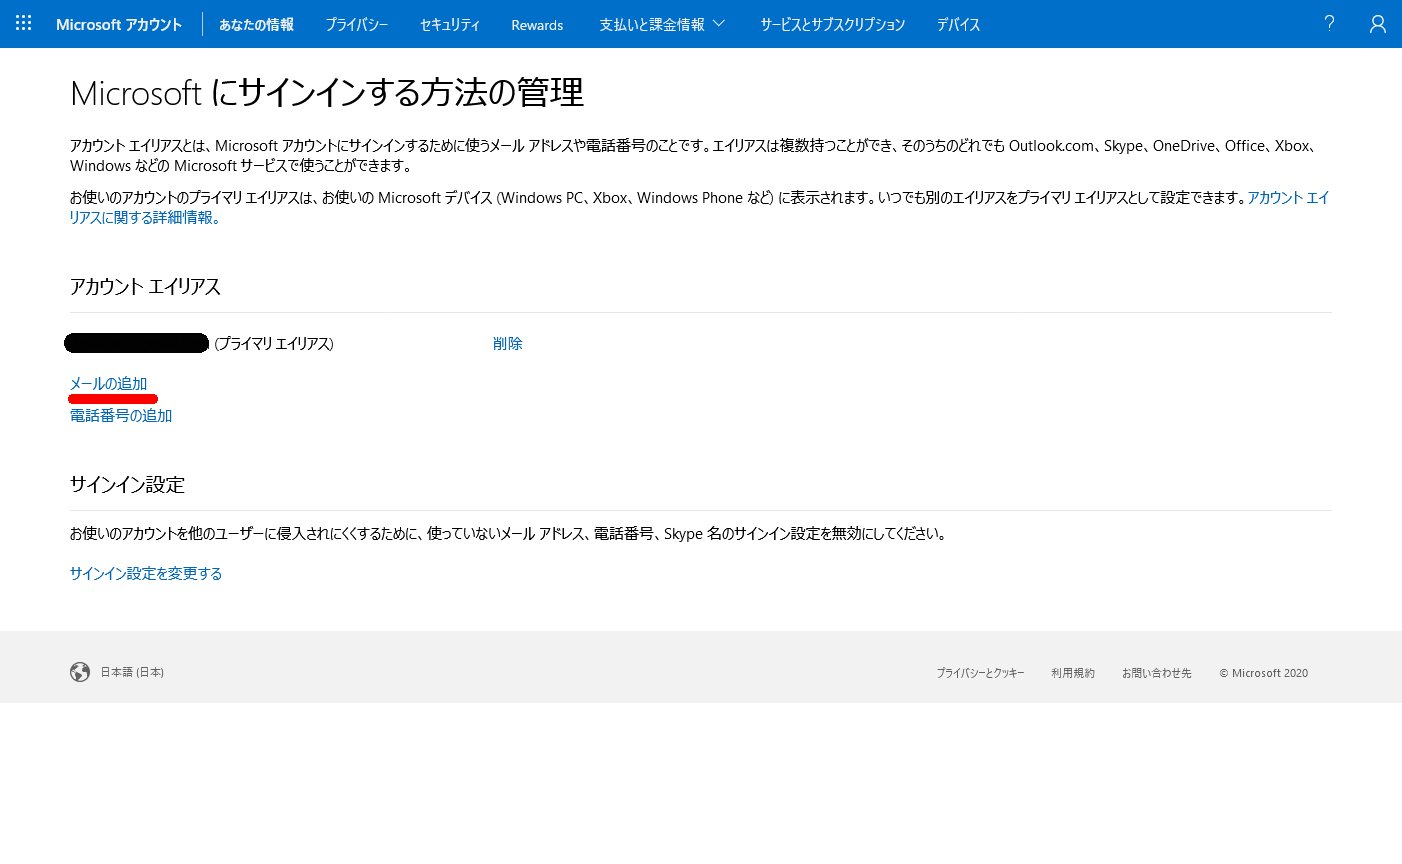
Task: Select 日本語 (日本) language link
Action: (x=132, y=672)
